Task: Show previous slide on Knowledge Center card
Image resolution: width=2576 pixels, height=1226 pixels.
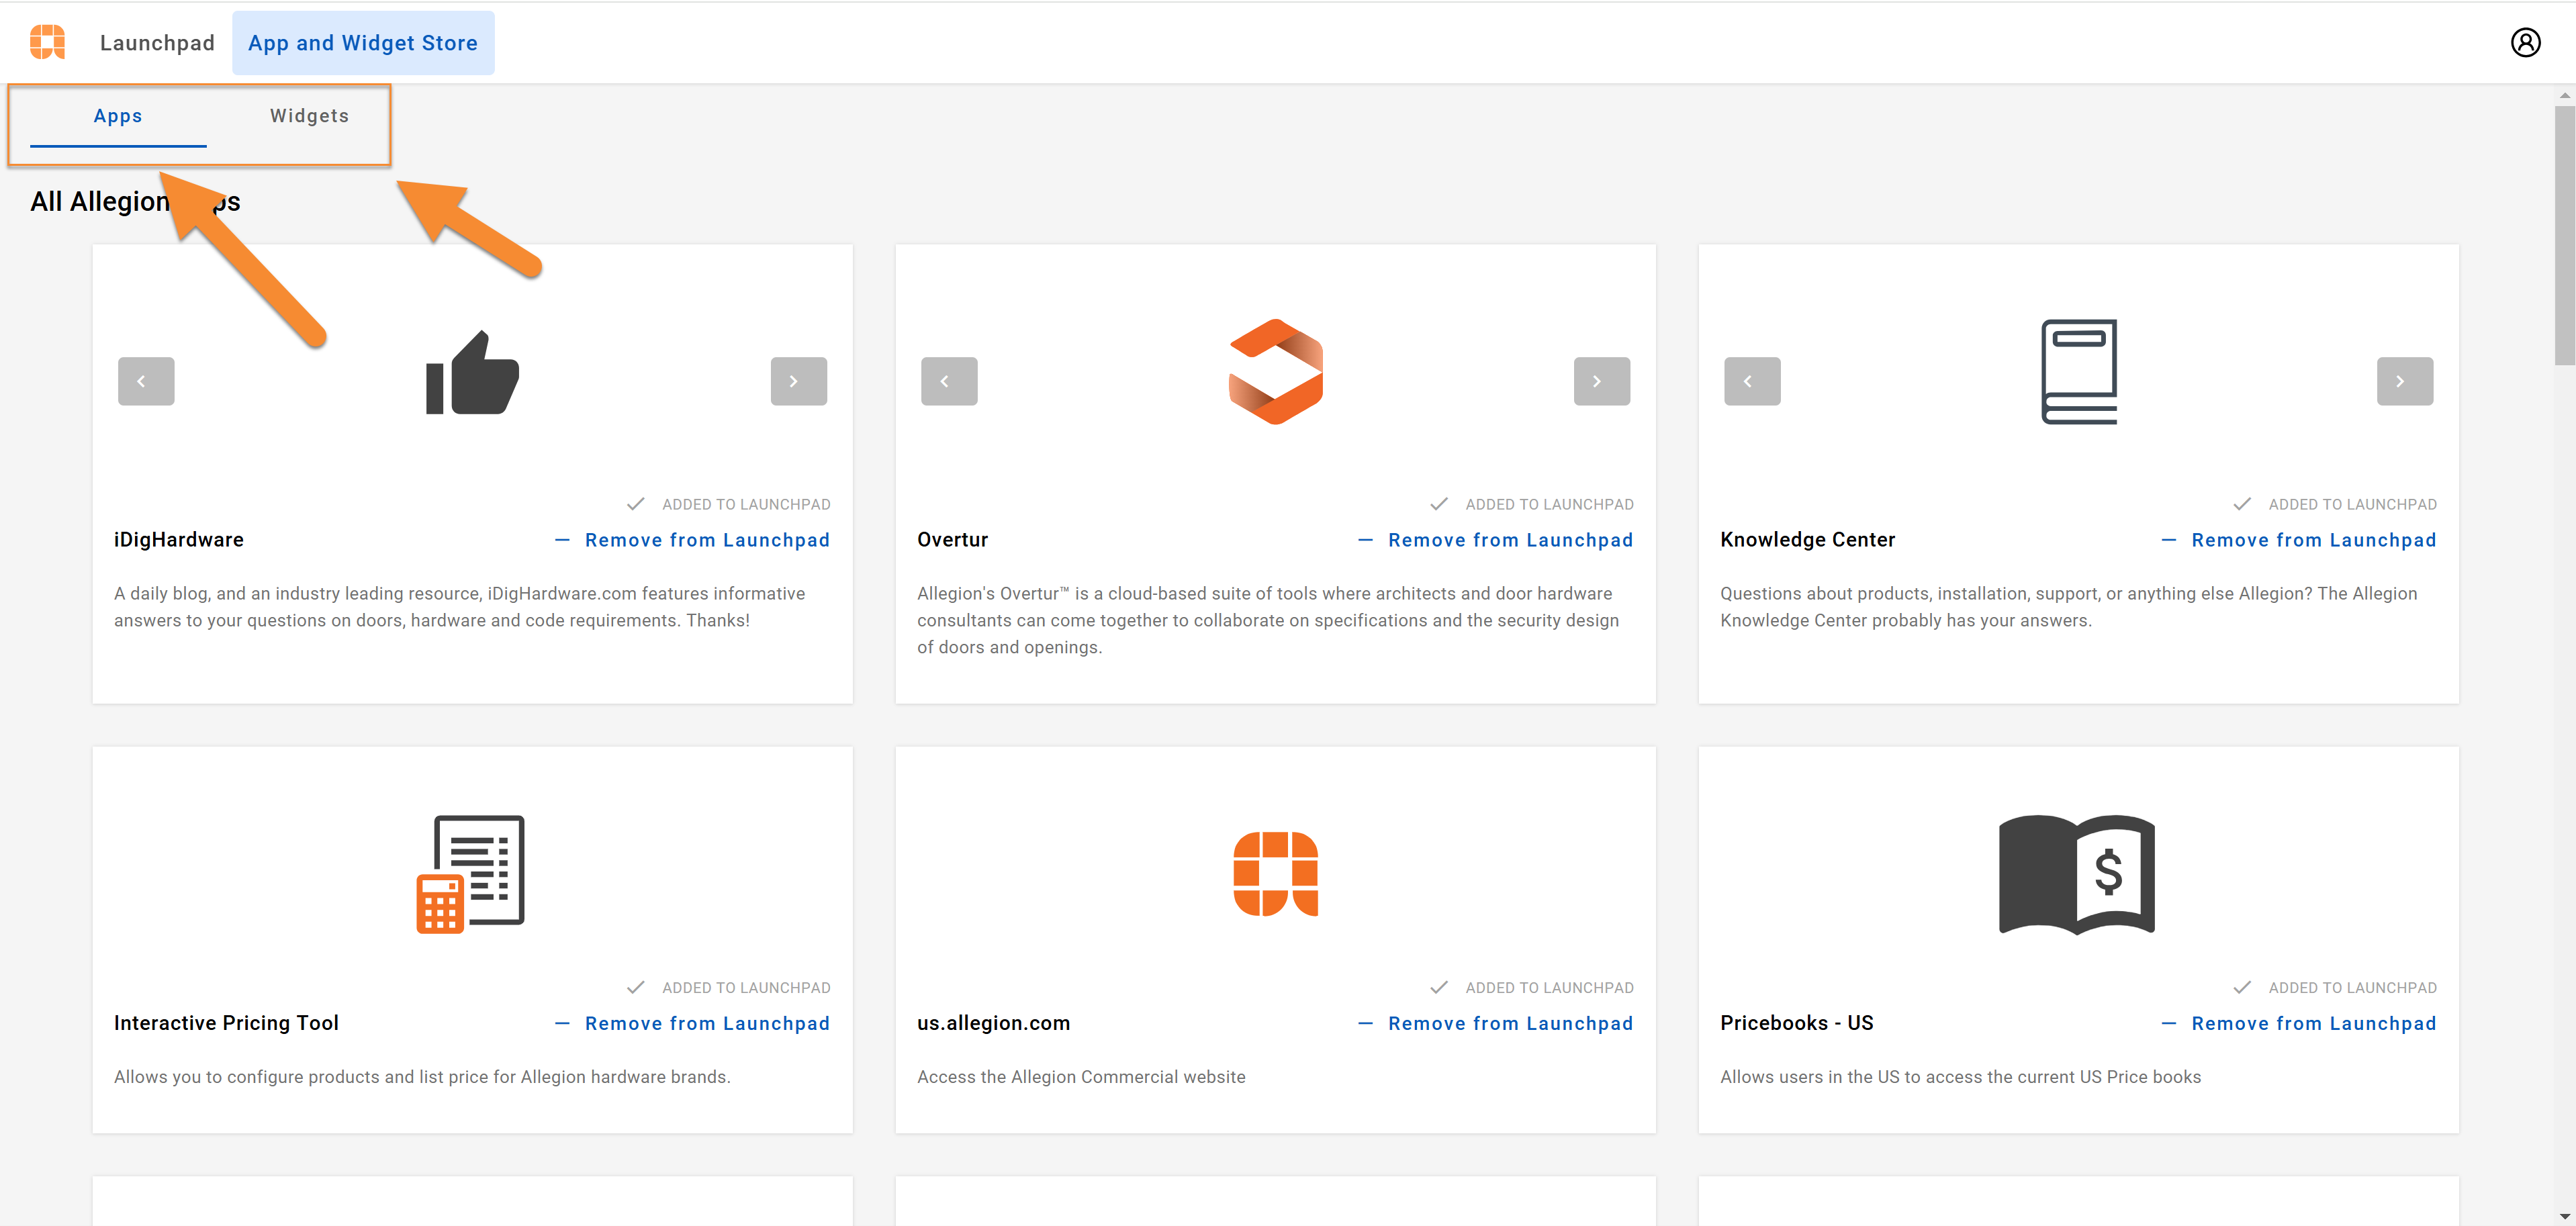Action: point(1752,381)
